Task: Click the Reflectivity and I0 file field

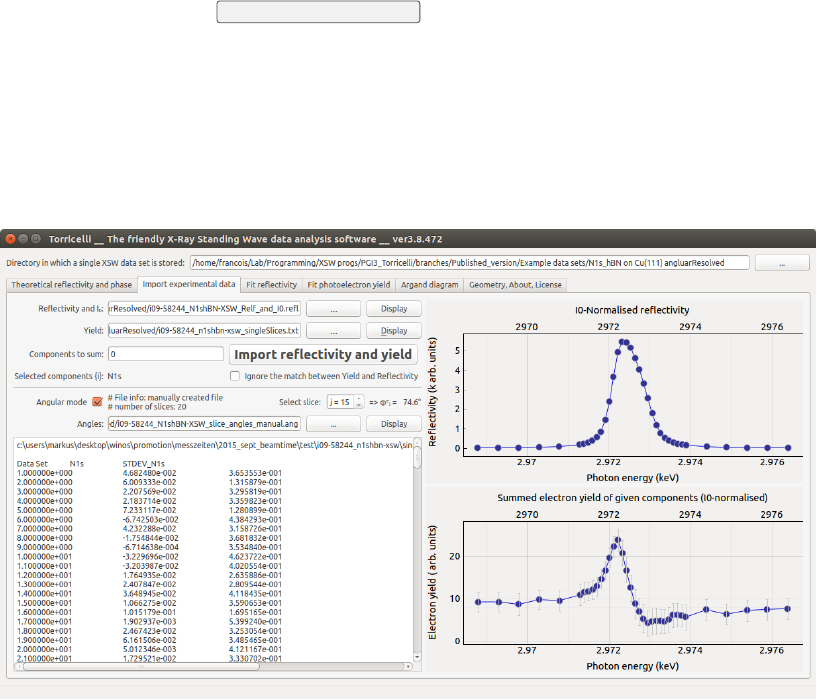Action: click(x=204, y=309)
